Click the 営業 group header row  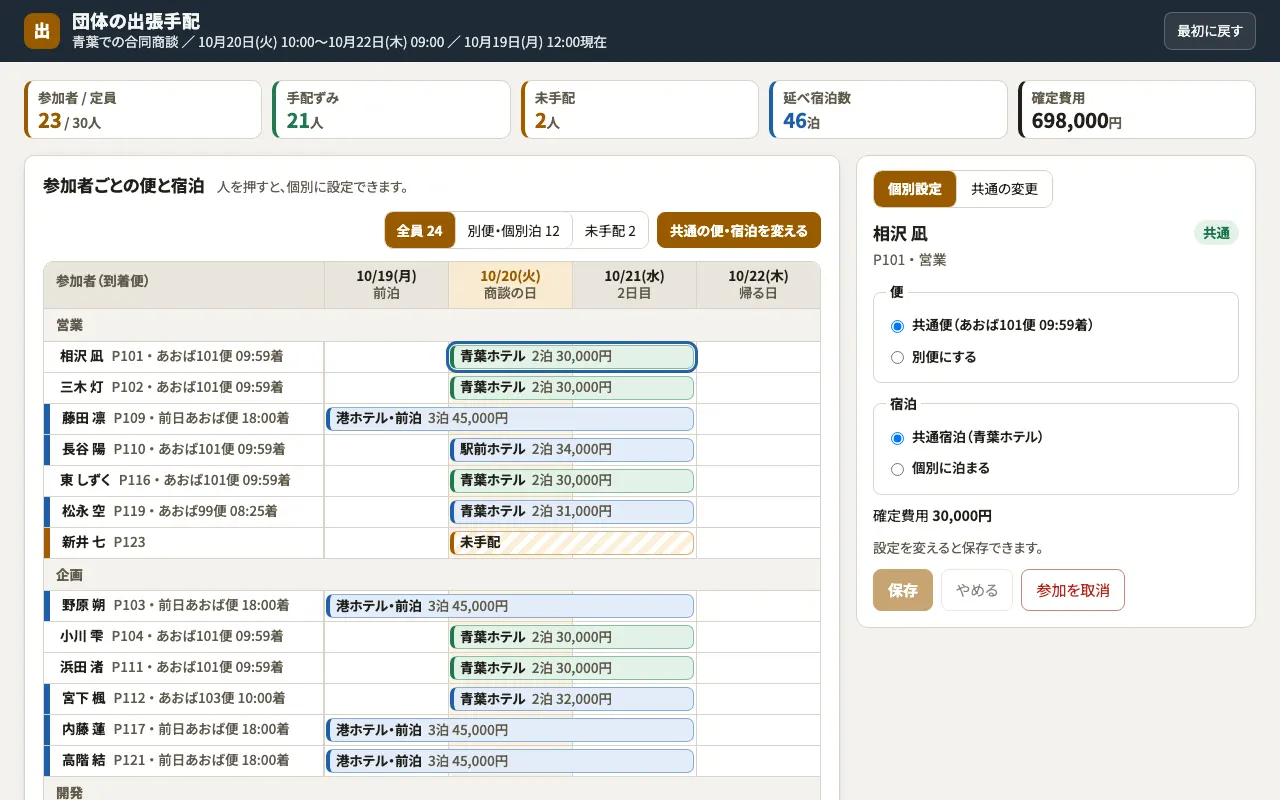(x=432, y=325)
